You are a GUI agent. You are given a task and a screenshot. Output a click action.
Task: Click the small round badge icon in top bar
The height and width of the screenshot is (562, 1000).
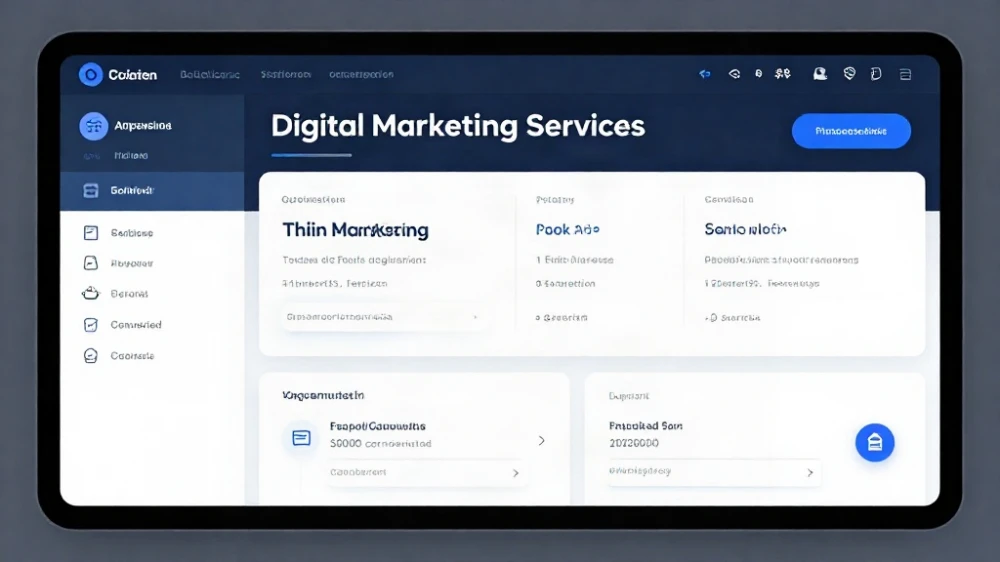758,74
